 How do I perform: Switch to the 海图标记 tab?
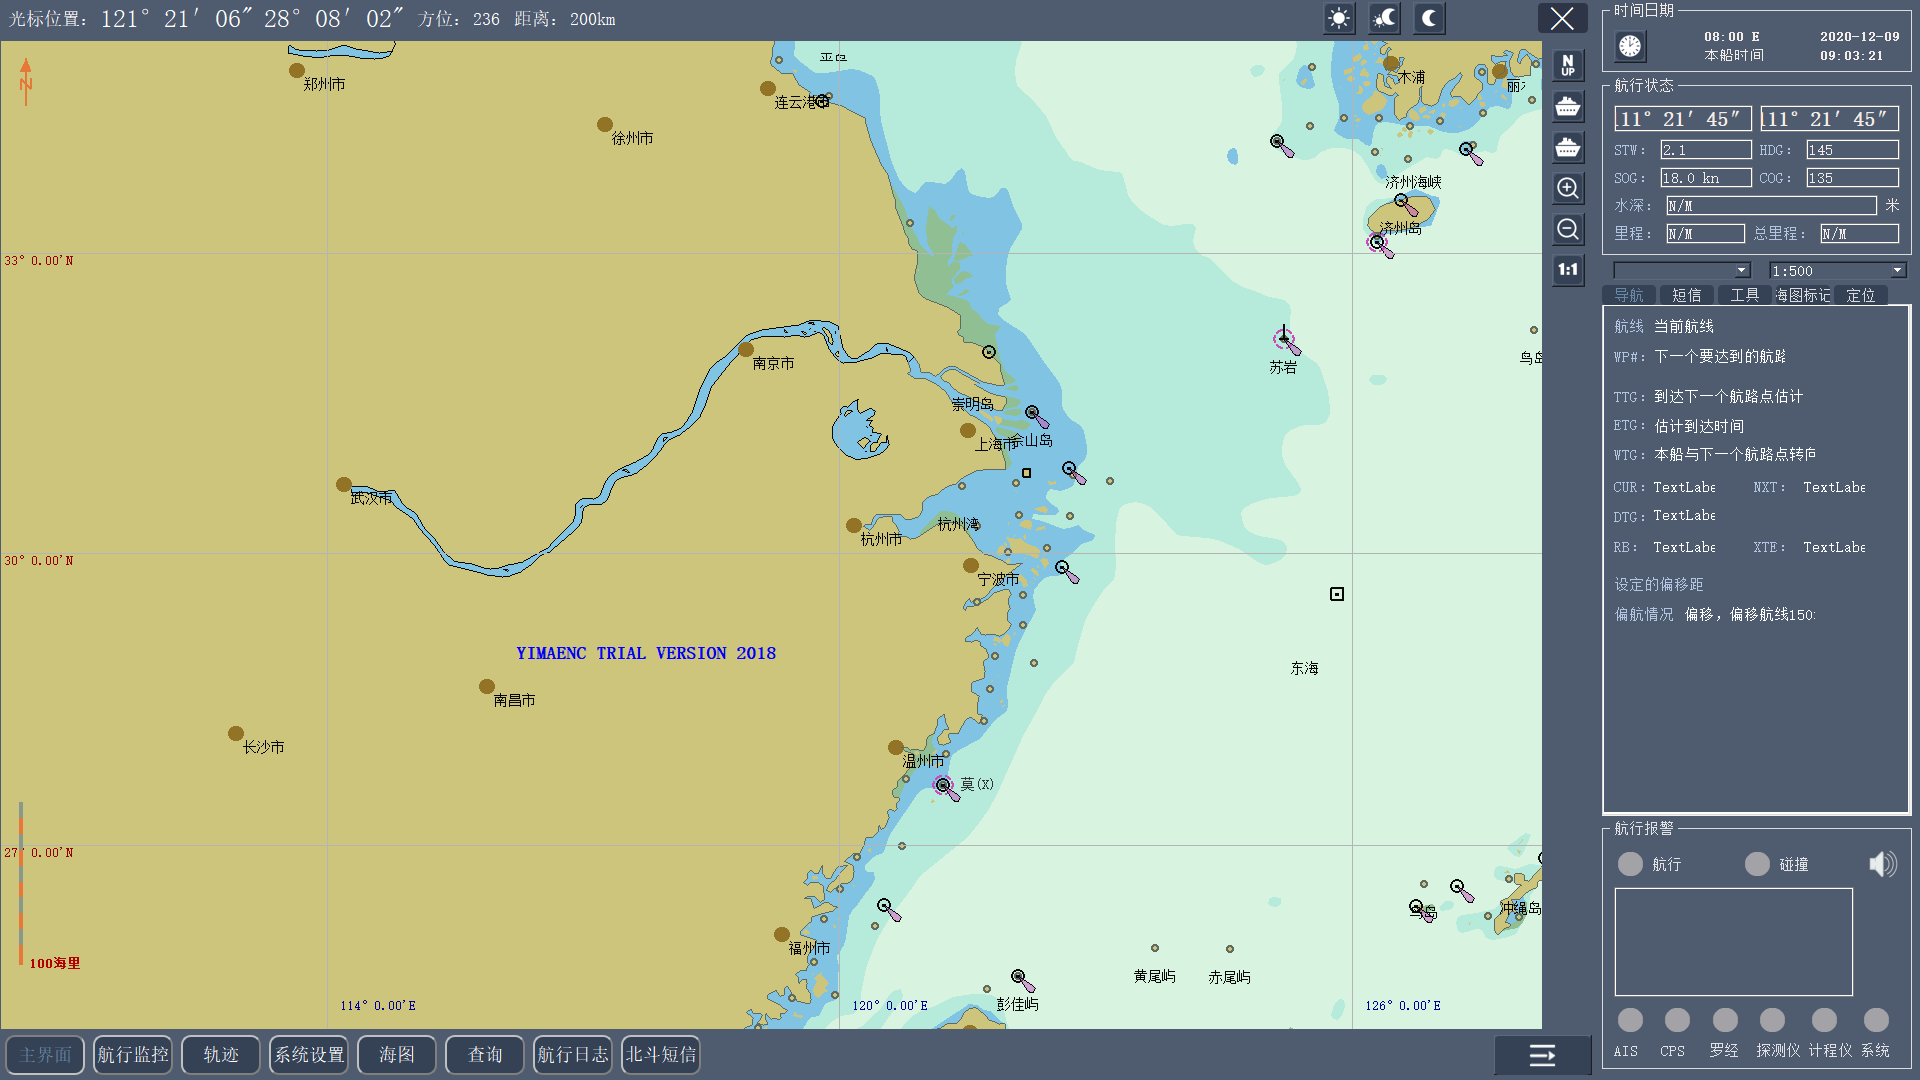tap(1803, 295)
